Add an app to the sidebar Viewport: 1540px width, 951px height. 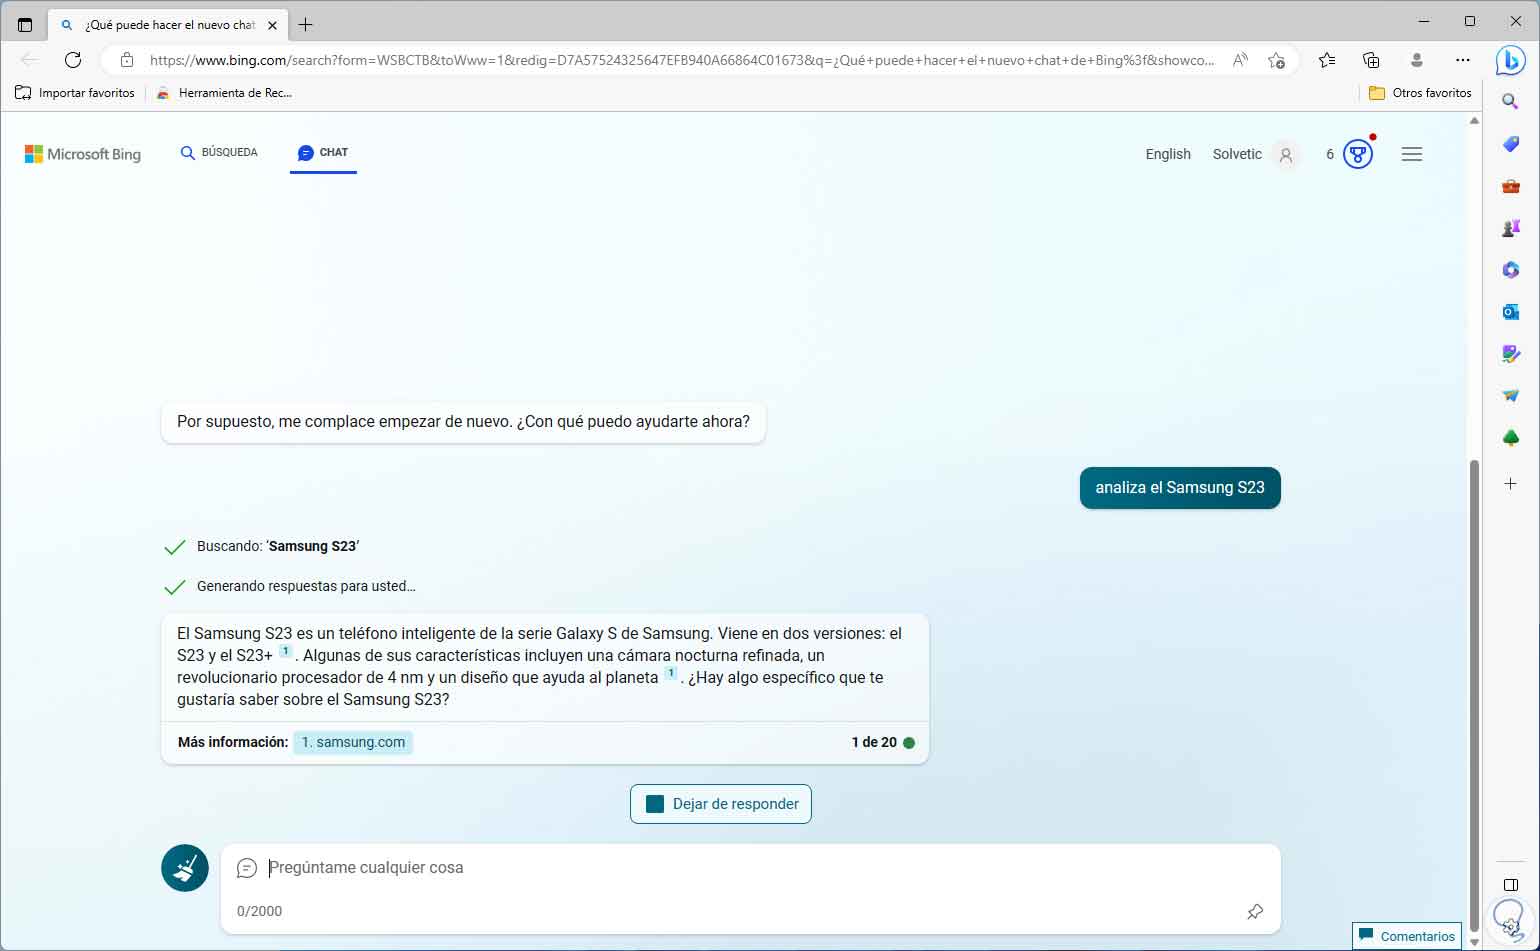[x=1510, y=484]
